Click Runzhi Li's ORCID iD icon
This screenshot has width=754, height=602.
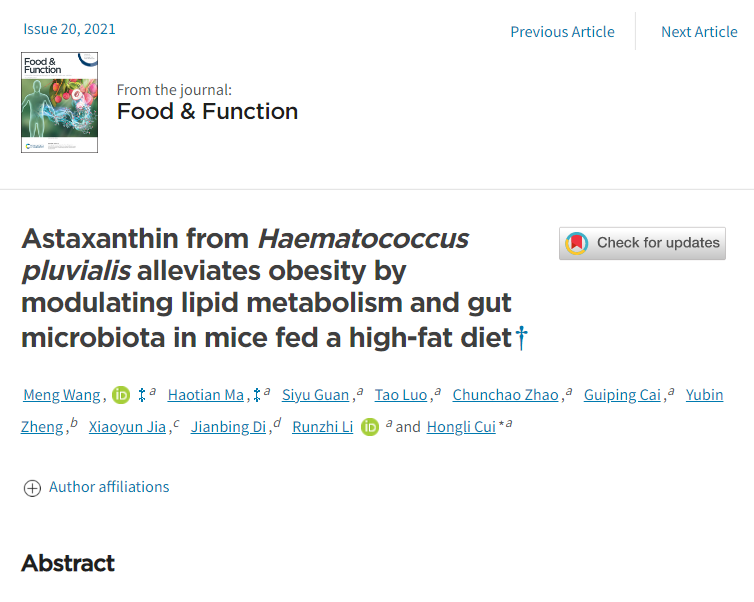click(x=370, y=427)
